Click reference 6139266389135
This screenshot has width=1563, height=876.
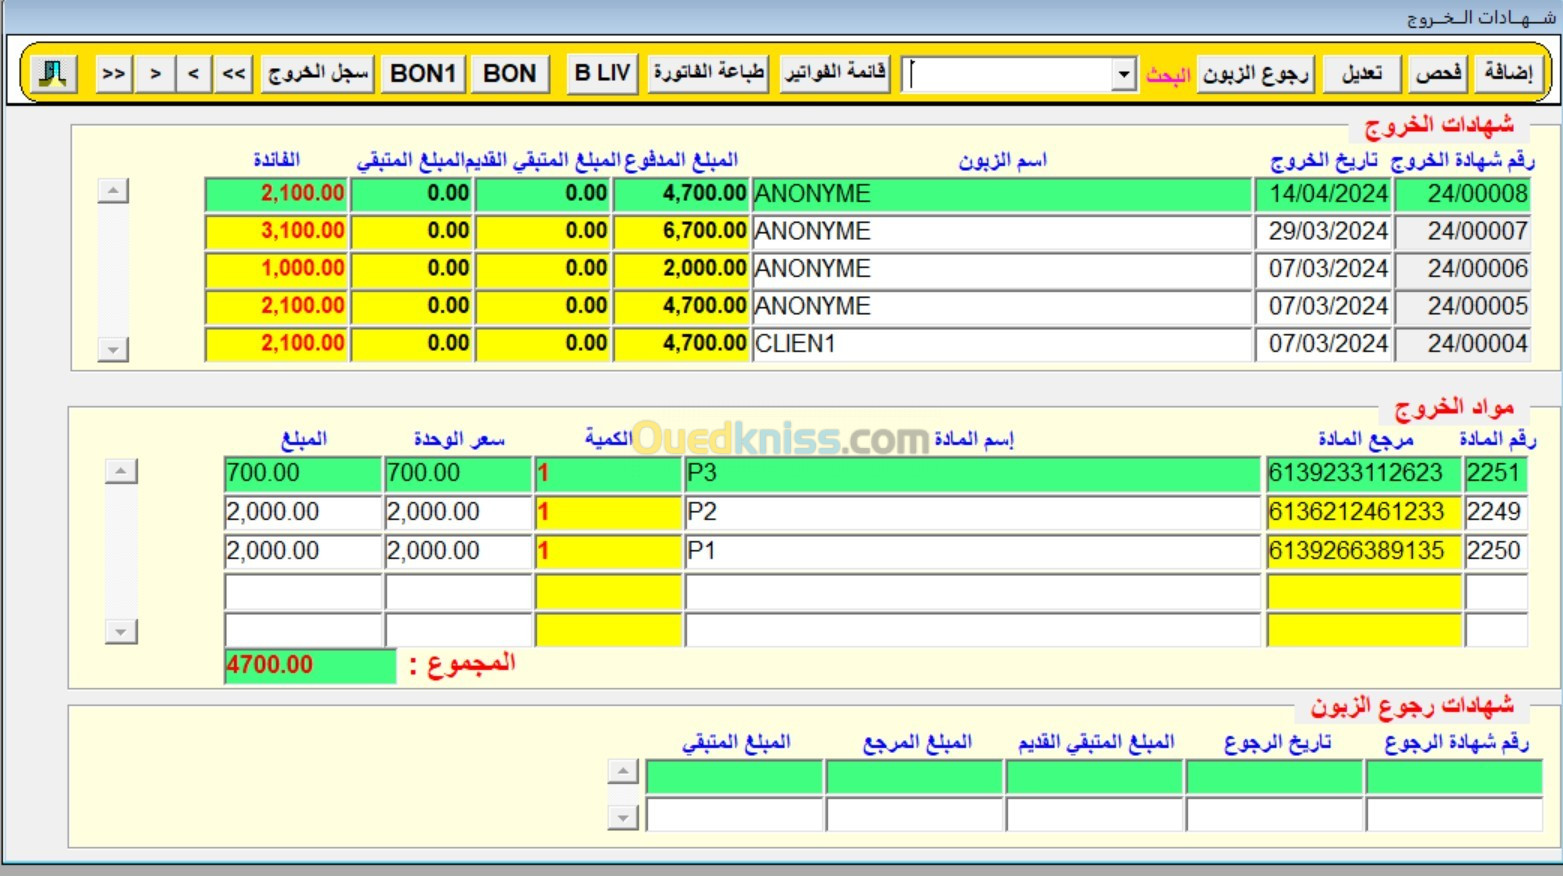click(x=1364, y=551)
